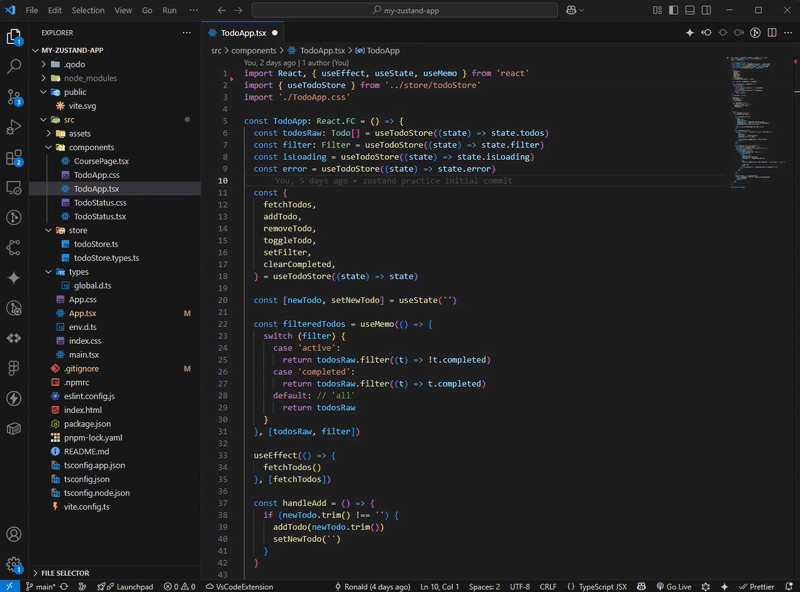Viewport: 800px width, 592px height.
Task: Open todoStore.ts in the explorer
Action: (x=95, y=244)
